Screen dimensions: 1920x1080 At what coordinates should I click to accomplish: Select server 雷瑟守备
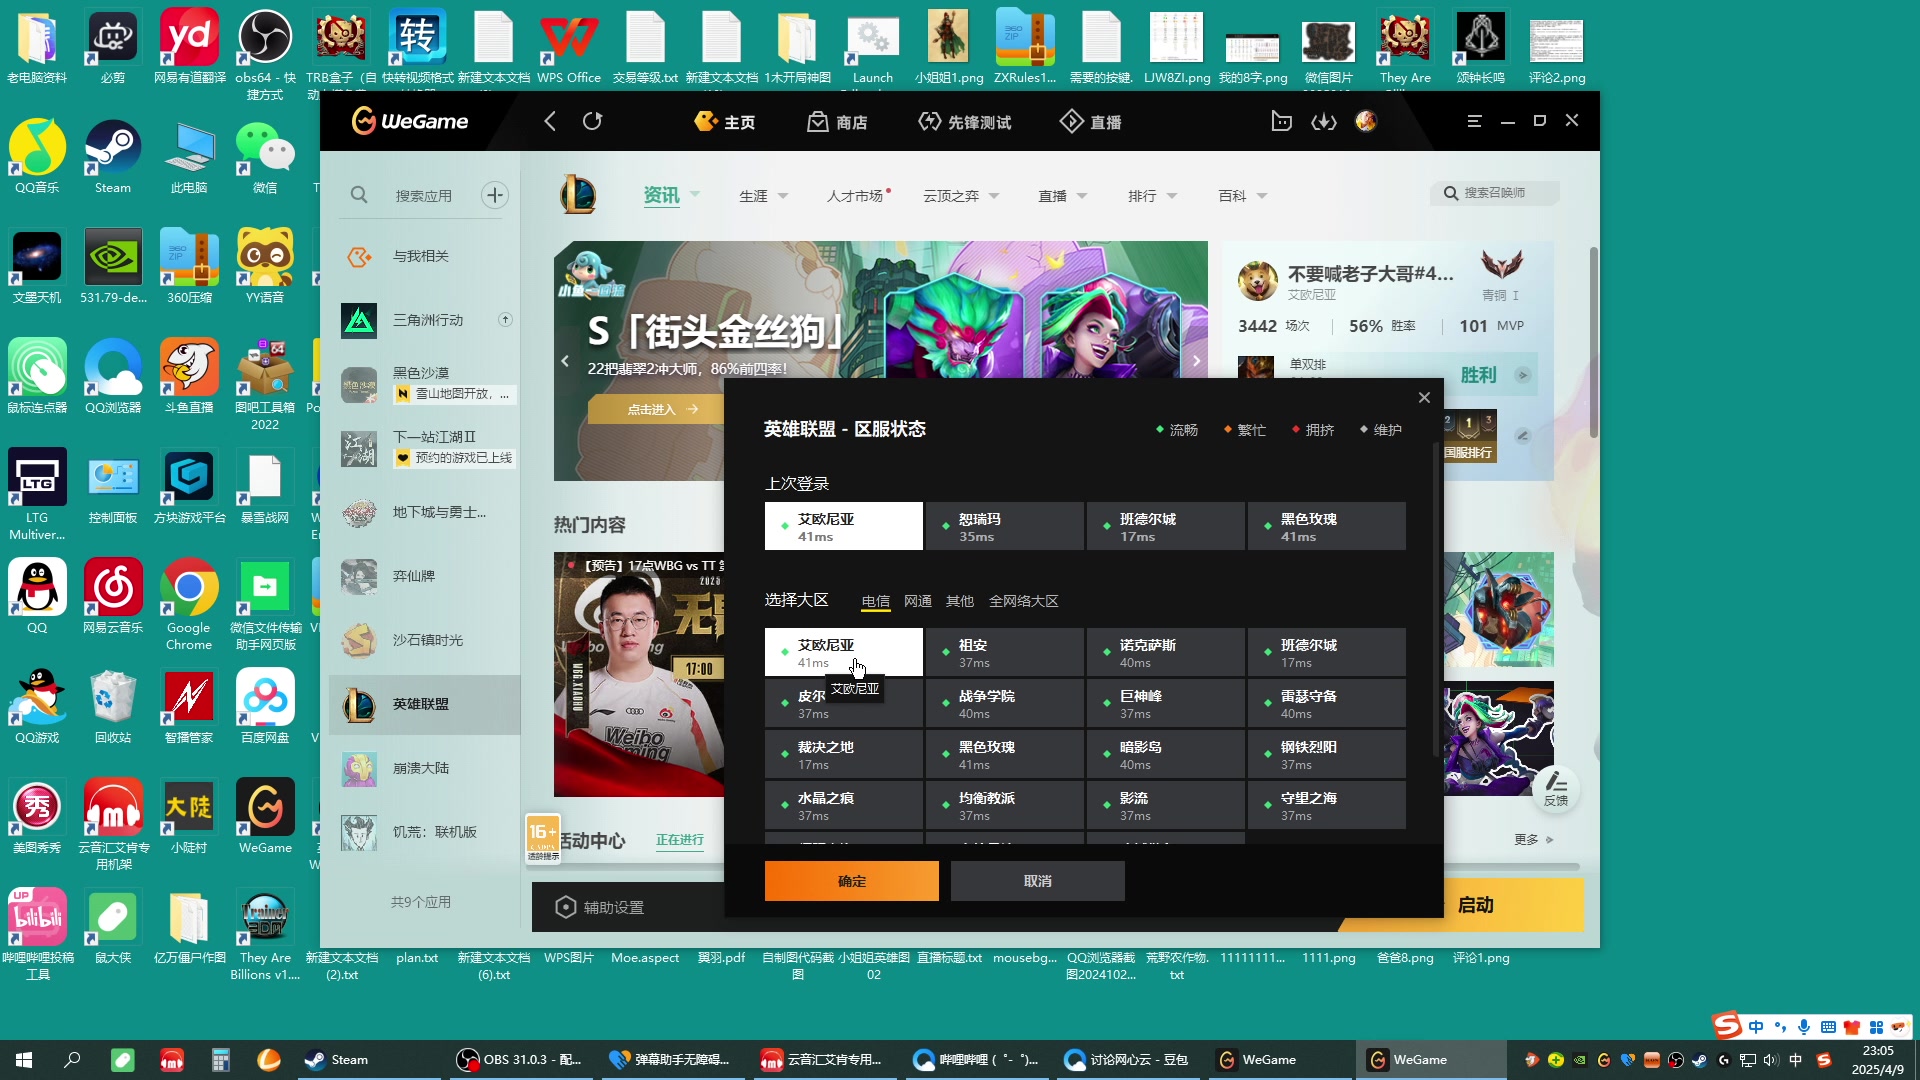[1327, 703]
